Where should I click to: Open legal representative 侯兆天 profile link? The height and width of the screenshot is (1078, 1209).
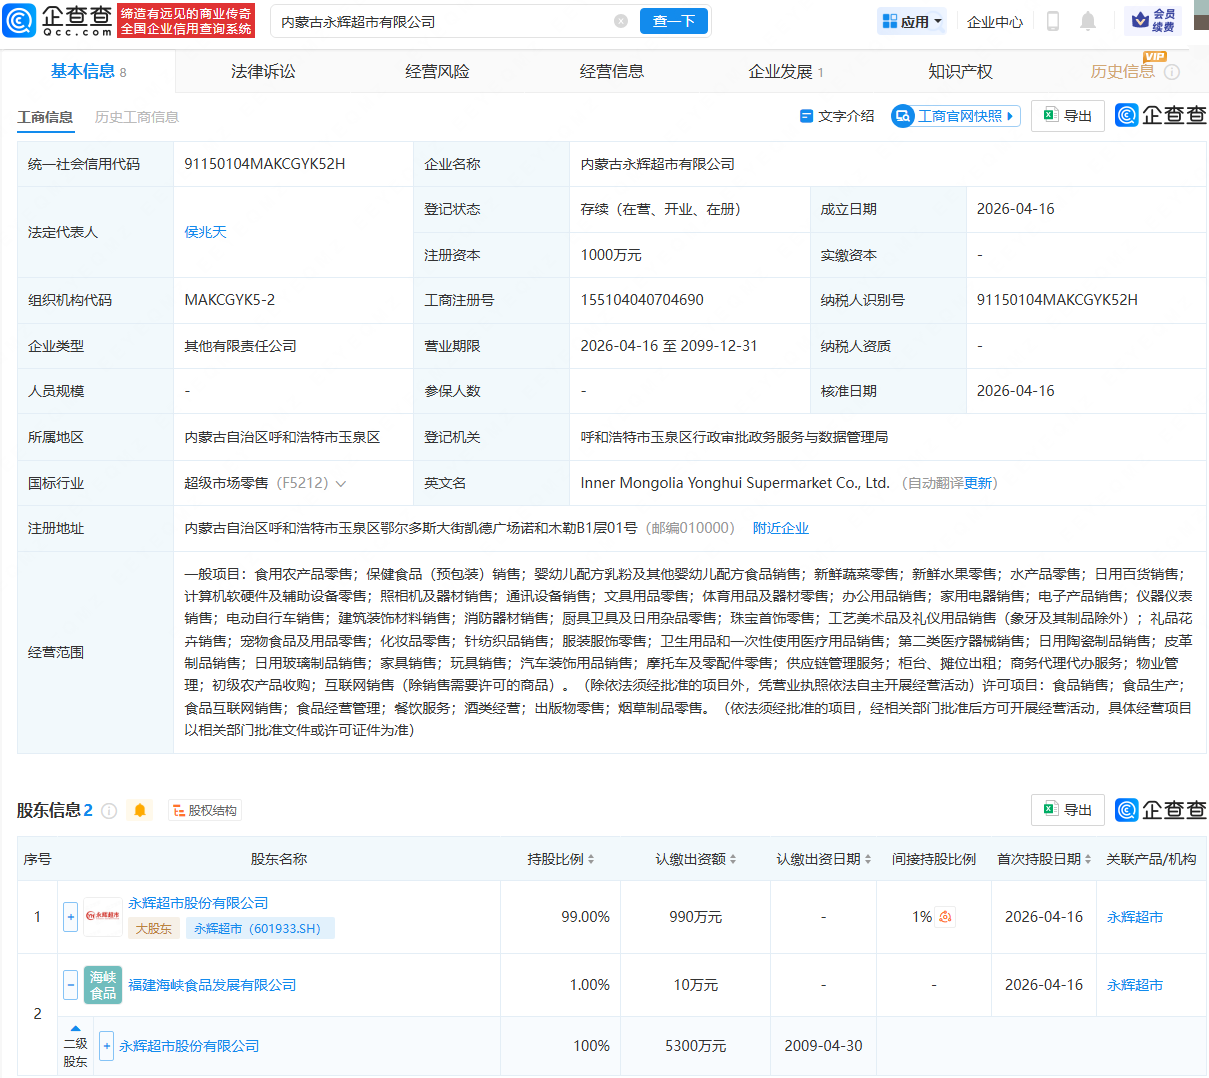[x=206, y=231]
